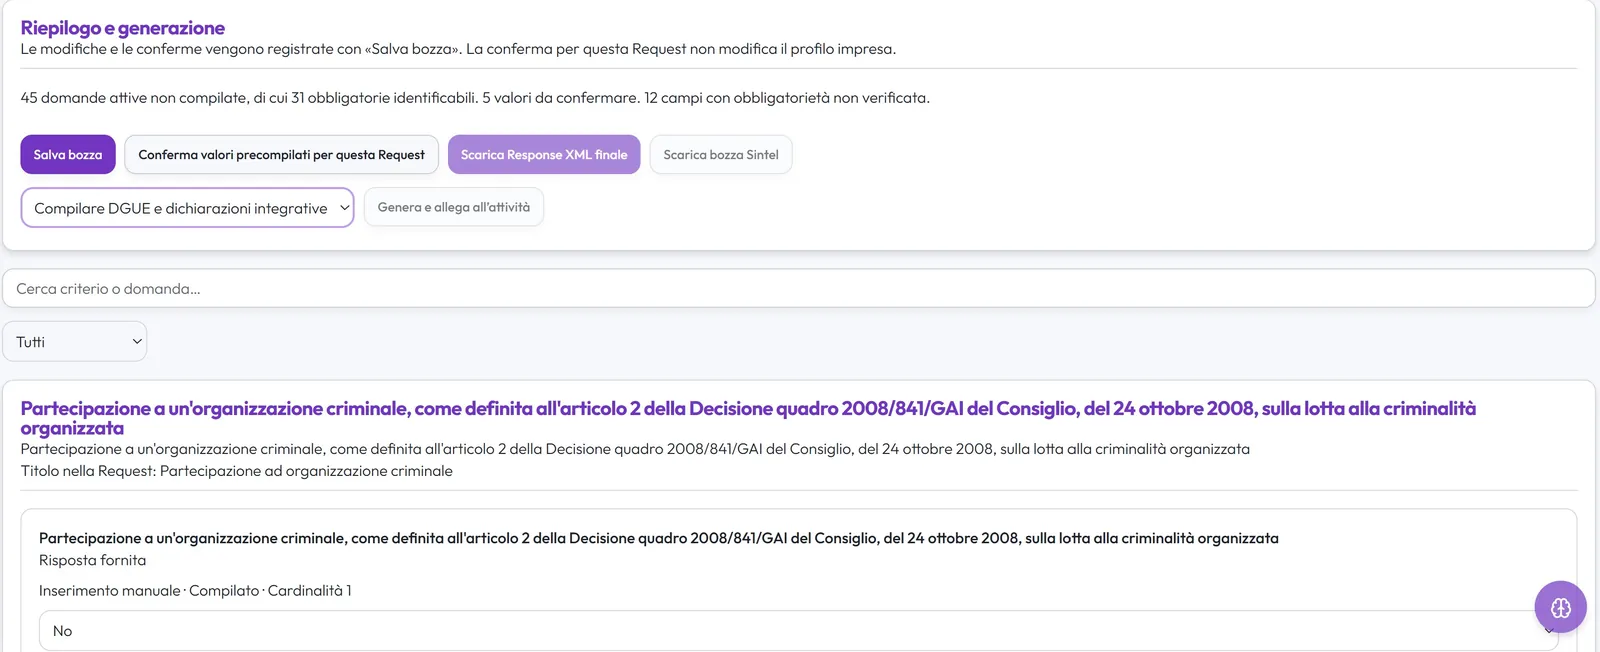Download the final Response XML

544,155
